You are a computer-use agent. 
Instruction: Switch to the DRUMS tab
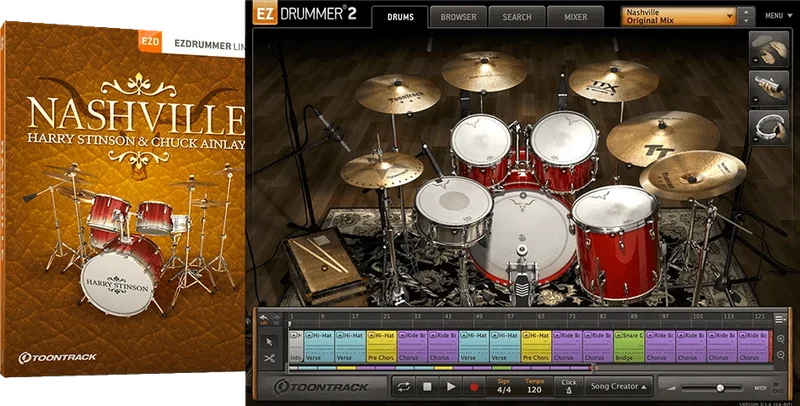click(400, 17)
